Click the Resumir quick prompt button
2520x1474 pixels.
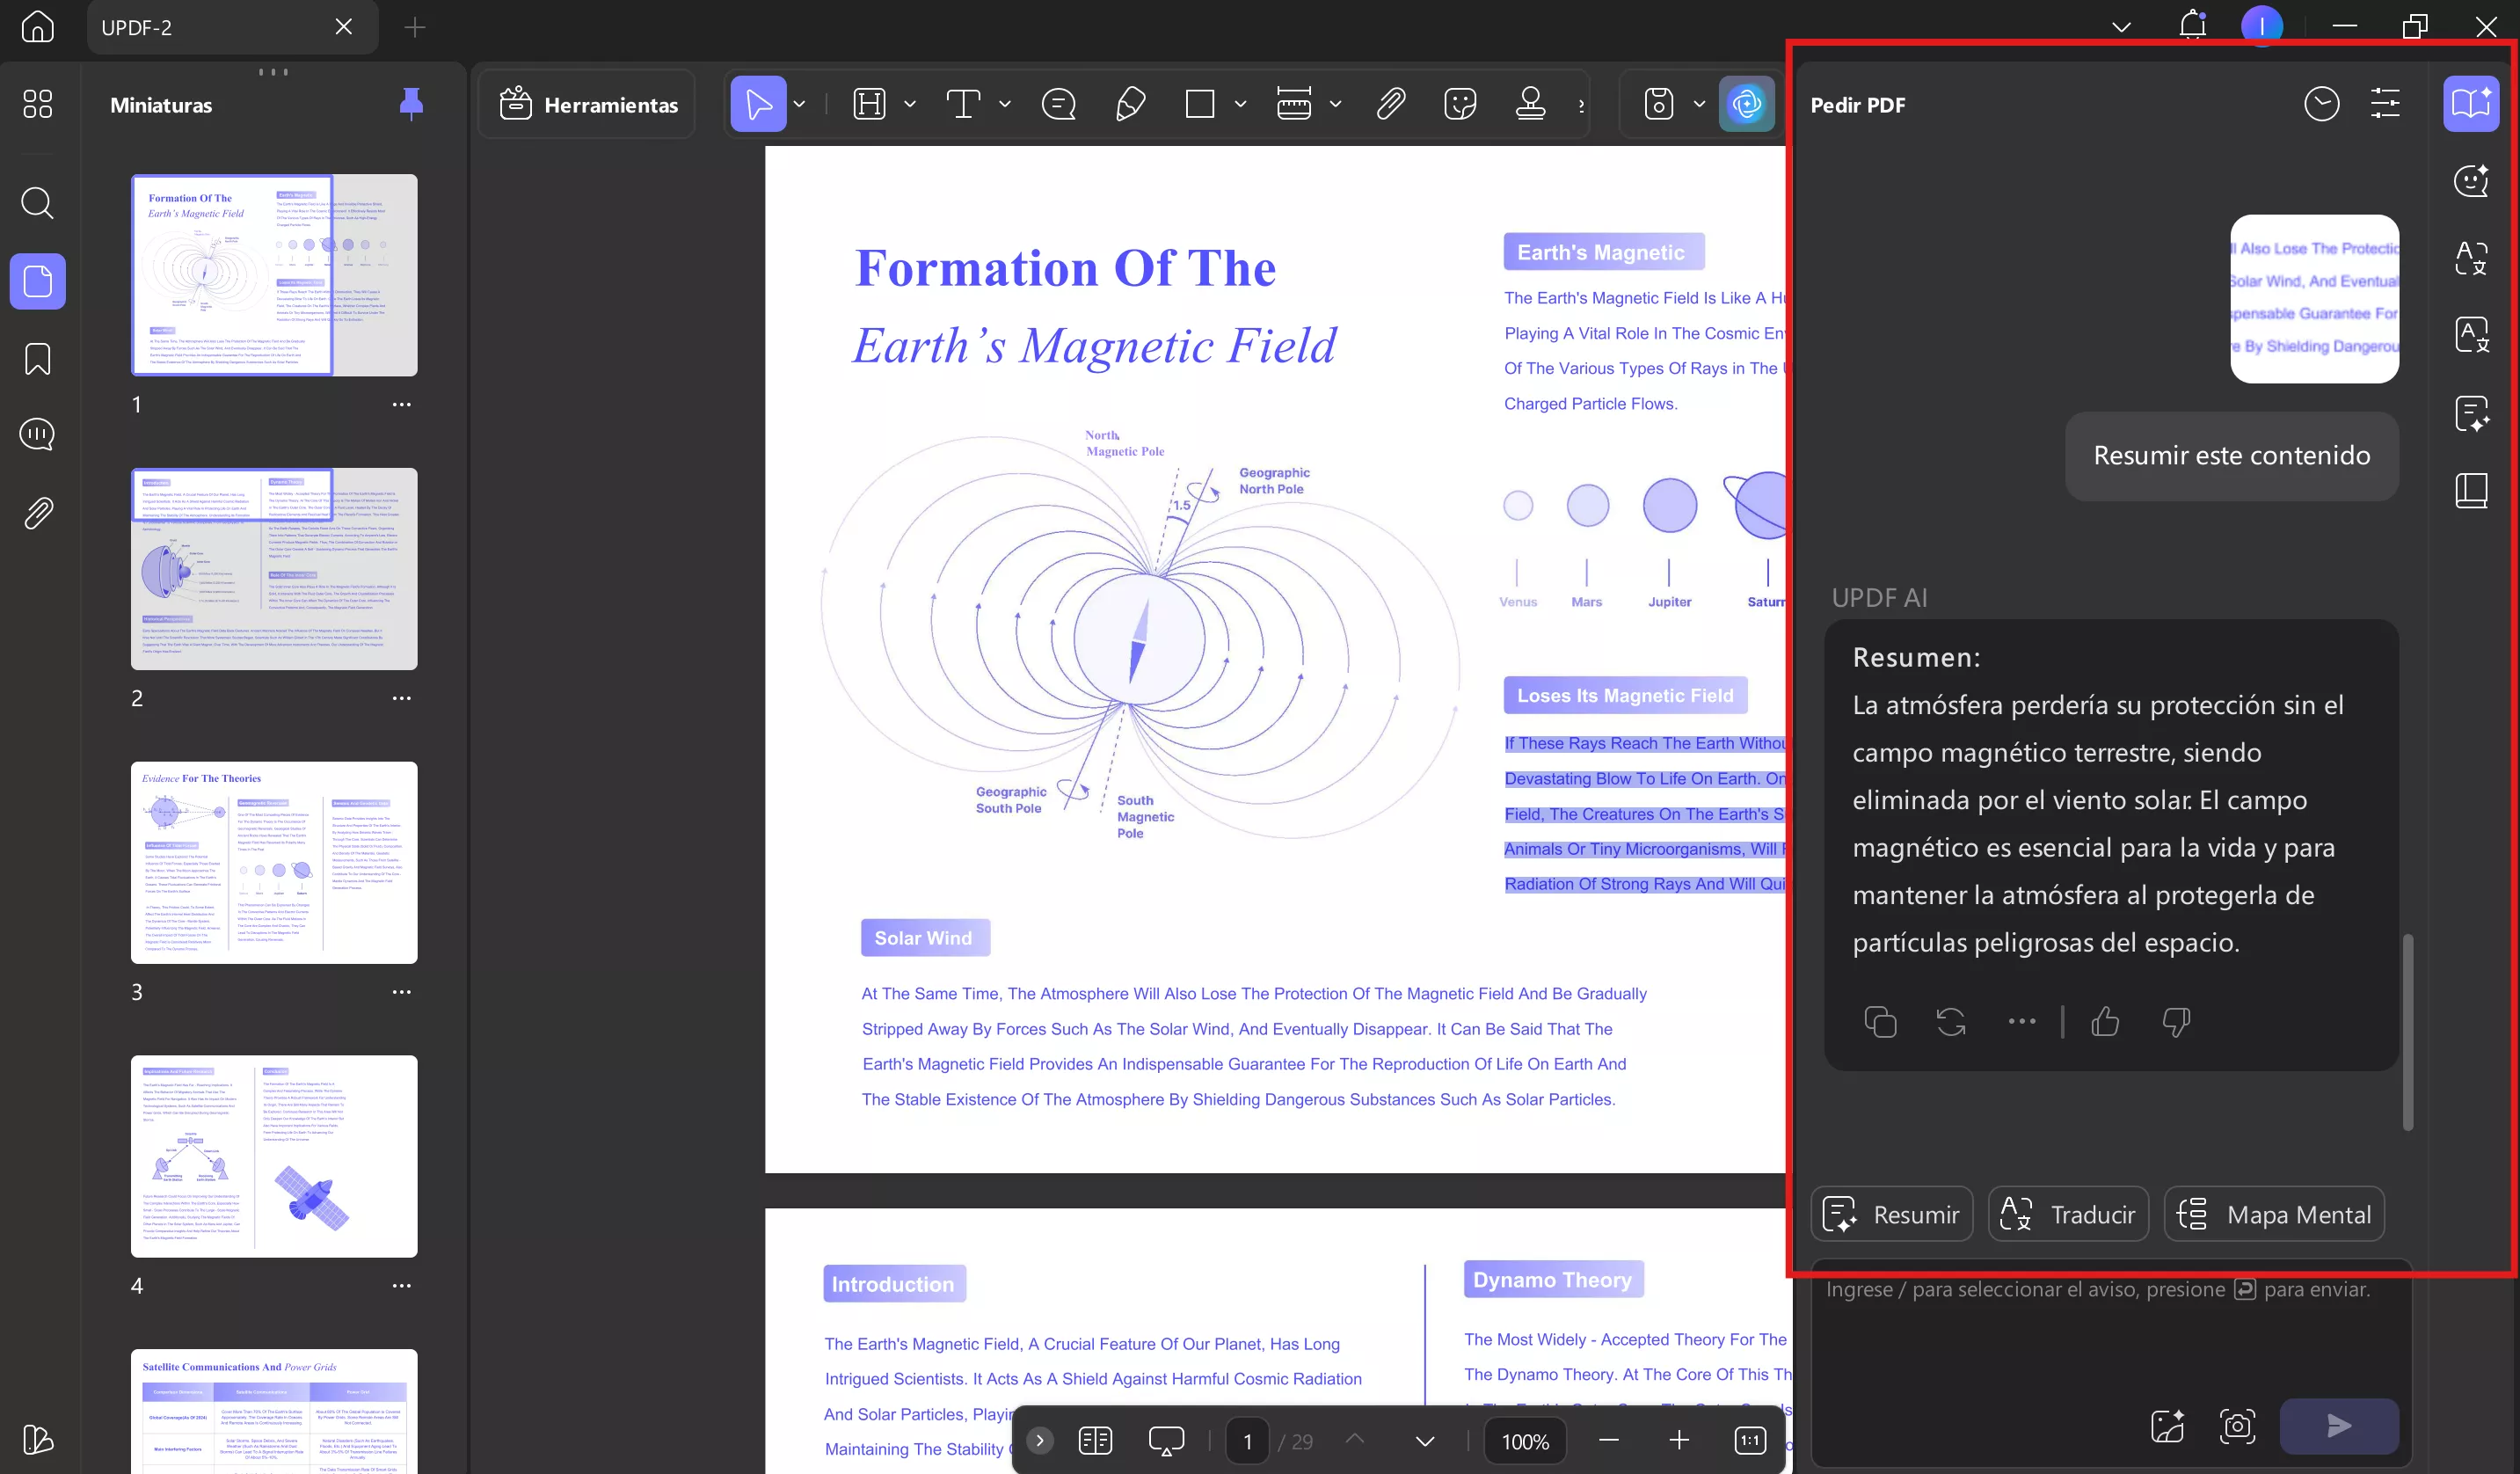click(1891, 1214)
